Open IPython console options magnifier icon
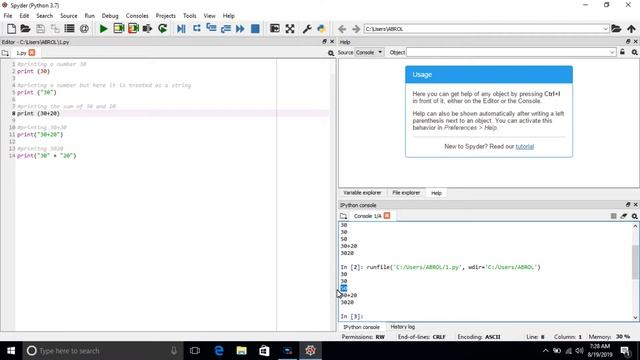The image size is (640, 360). pos(635,216)
